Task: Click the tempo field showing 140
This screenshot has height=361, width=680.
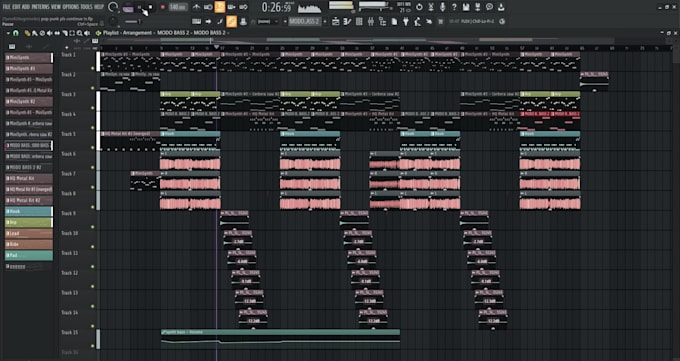Action: click(178, 7)
